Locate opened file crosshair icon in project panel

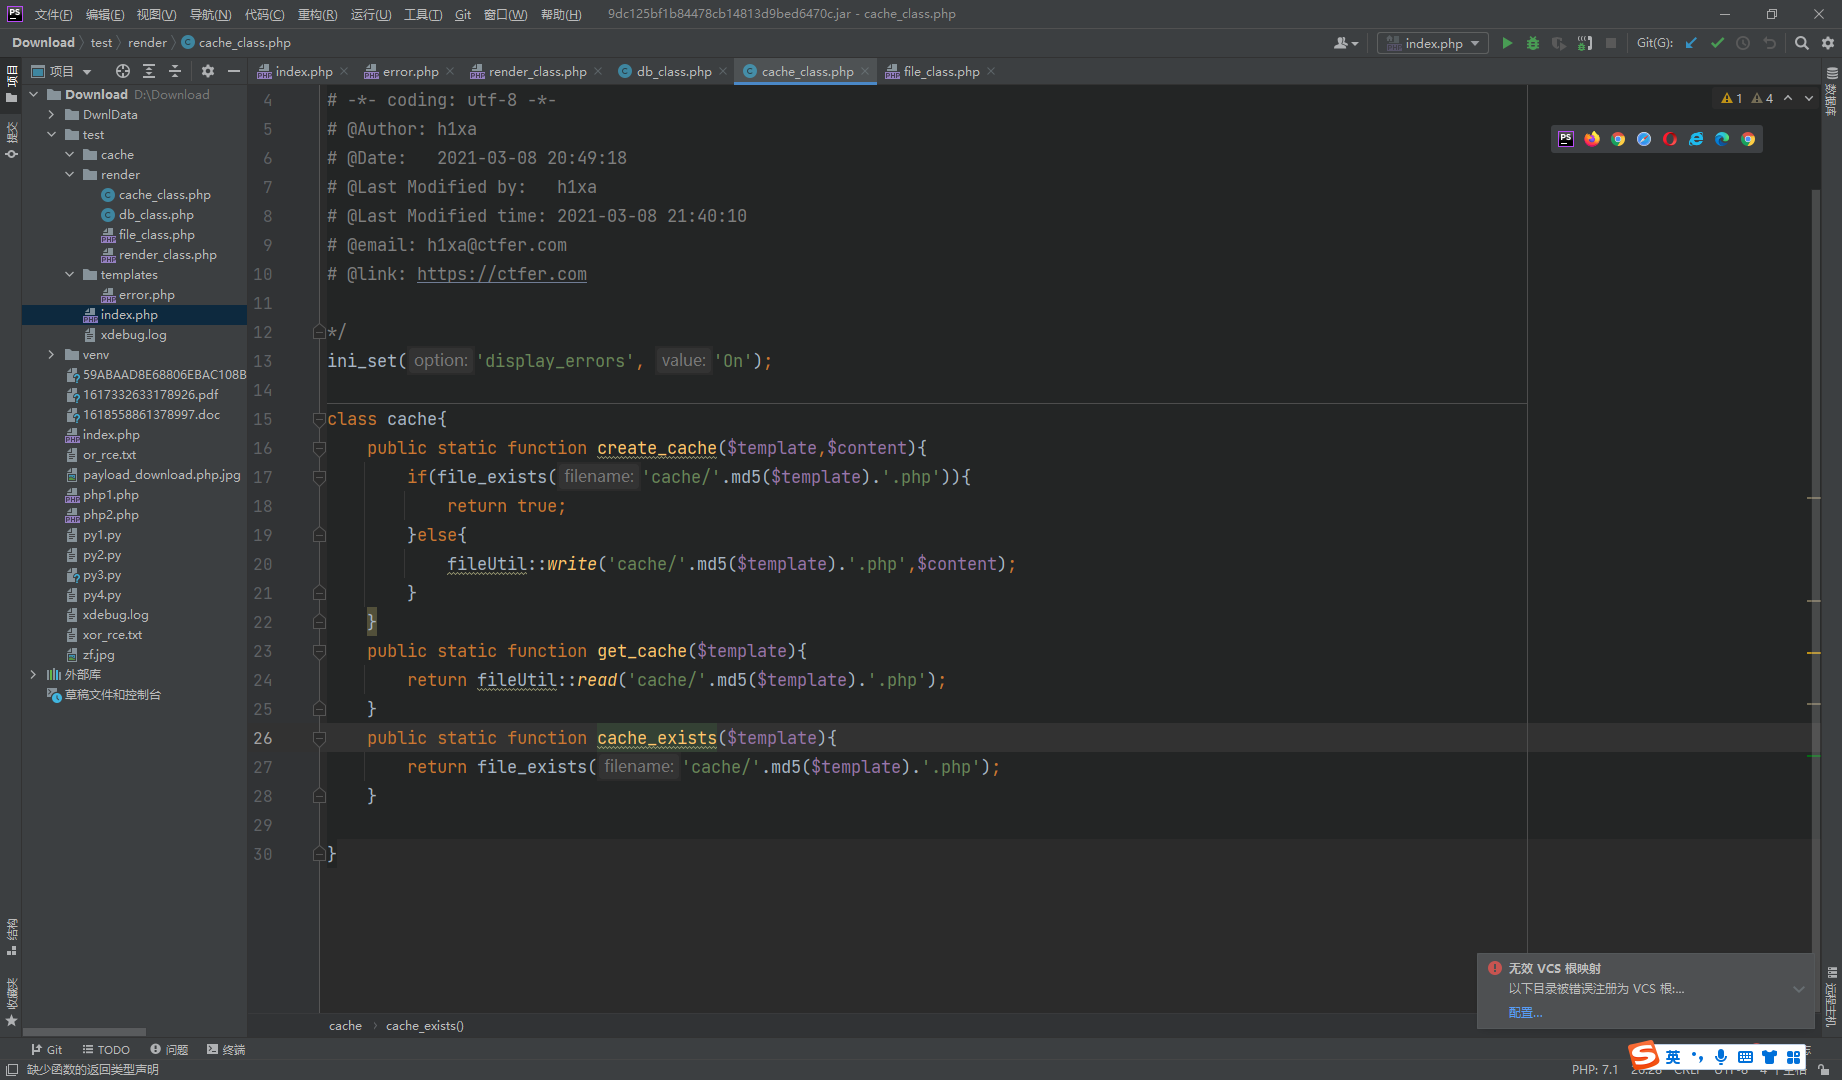click(123, 71)
